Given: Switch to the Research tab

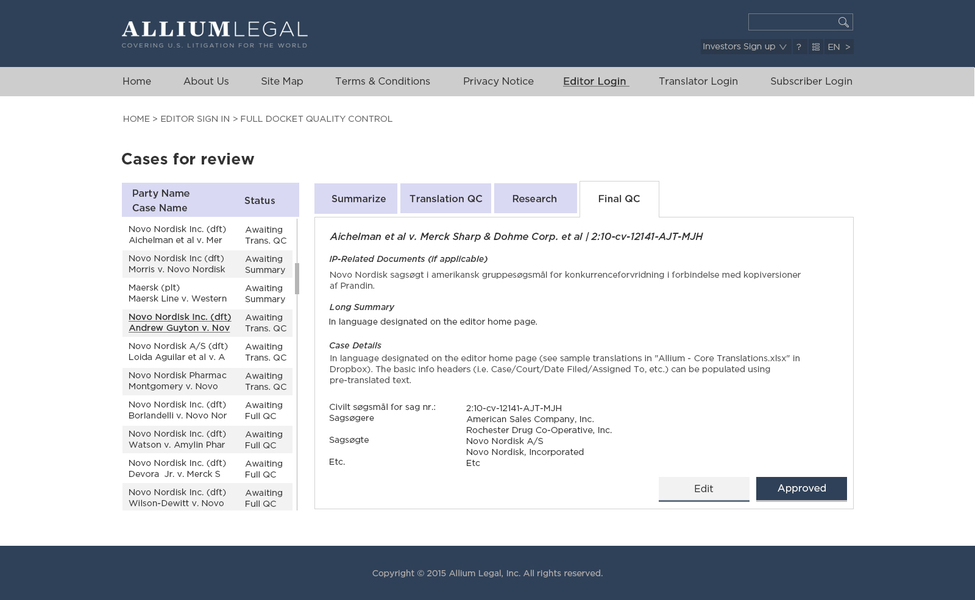Looking at the screenshot, I should coord(535,198).
